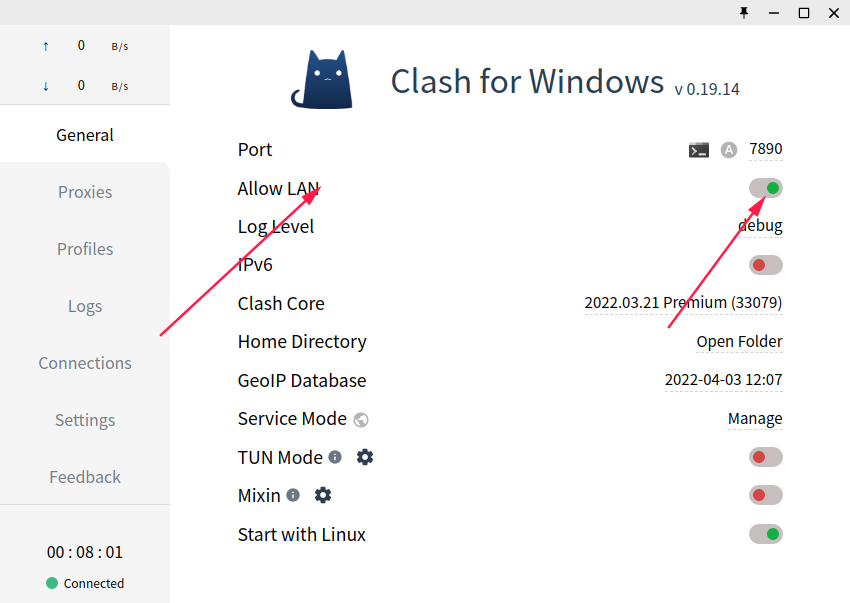
Task: Open the terminal proxy command icon beside Port
Action: coord(698,149)
